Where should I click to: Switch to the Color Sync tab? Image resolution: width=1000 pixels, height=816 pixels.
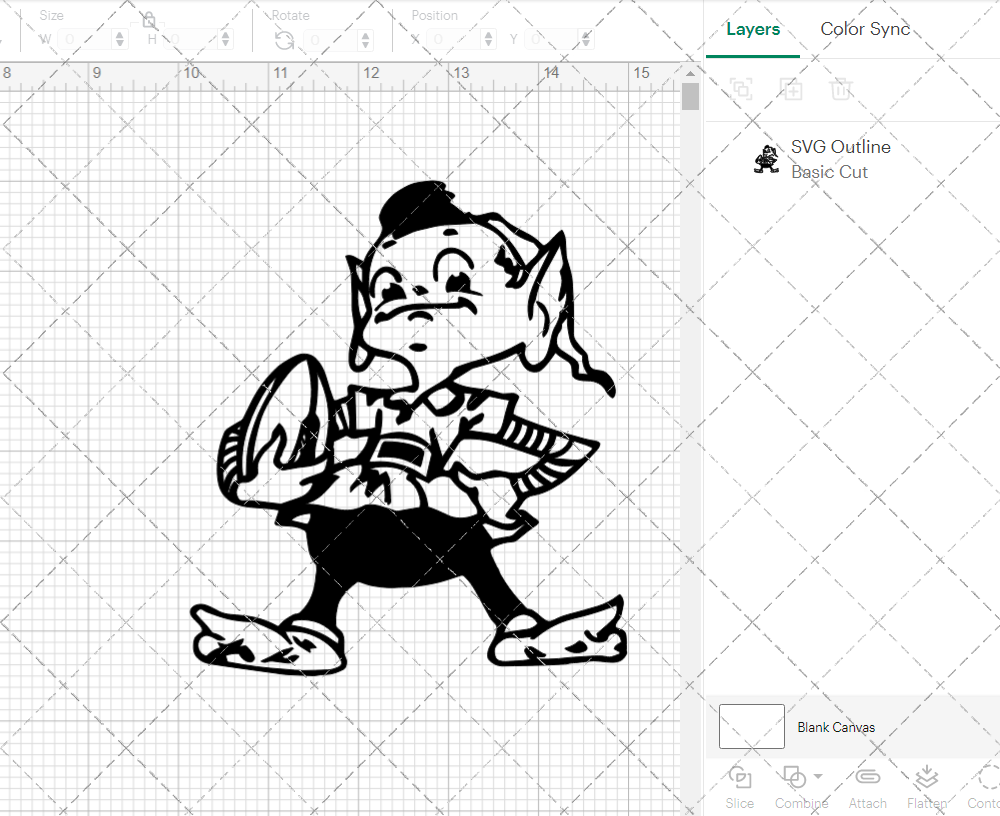tap(865, 29)
